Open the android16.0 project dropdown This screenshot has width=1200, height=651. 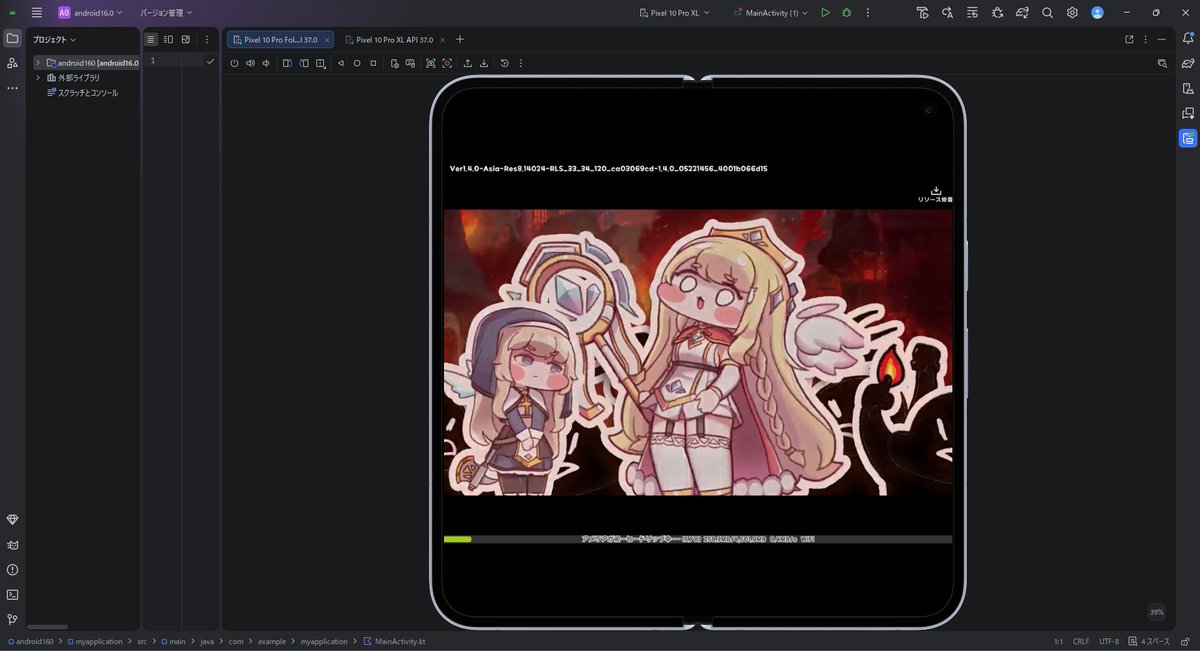tap(90, 13)
